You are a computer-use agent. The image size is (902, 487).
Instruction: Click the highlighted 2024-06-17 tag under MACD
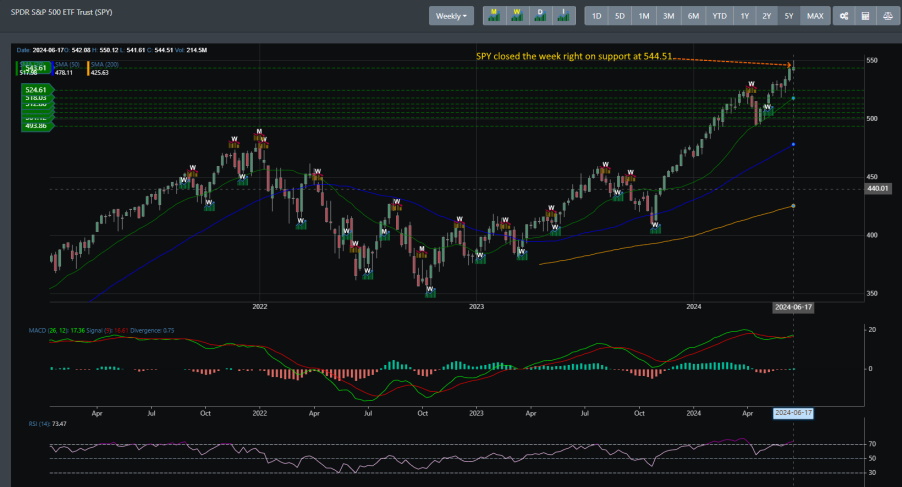[x=793, y=413]
